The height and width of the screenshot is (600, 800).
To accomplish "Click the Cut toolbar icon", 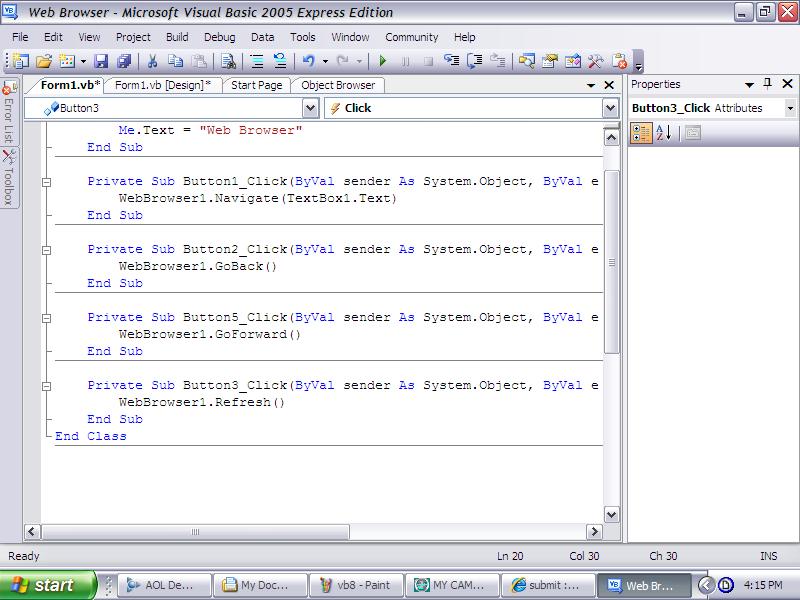I will pyautogui.click(x=153, y=61).
